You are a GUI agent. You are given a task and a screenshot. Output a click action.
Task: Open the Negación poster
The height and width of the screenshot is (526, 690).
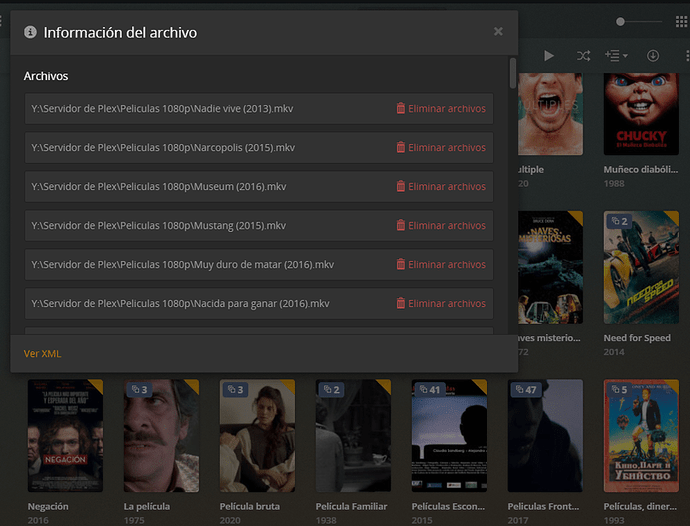click(x=65, y=436)
